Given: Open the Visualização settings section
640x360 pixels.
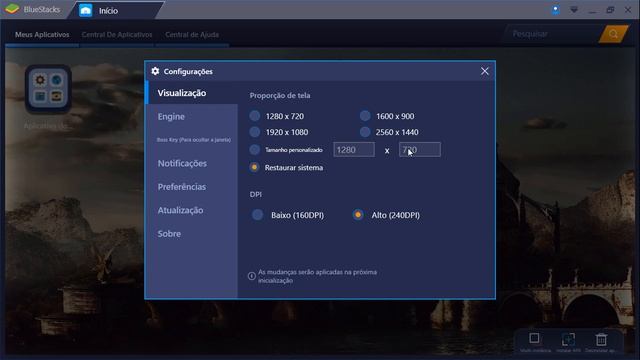Looking at the screenshot, I should 192,93.
